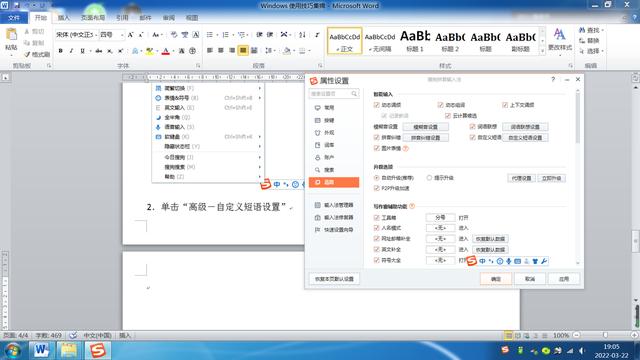The height and width of the screenshot is (360, 640).
Task: Click the 恢复本页默认设置 button
Action: (x=334, y=279)
